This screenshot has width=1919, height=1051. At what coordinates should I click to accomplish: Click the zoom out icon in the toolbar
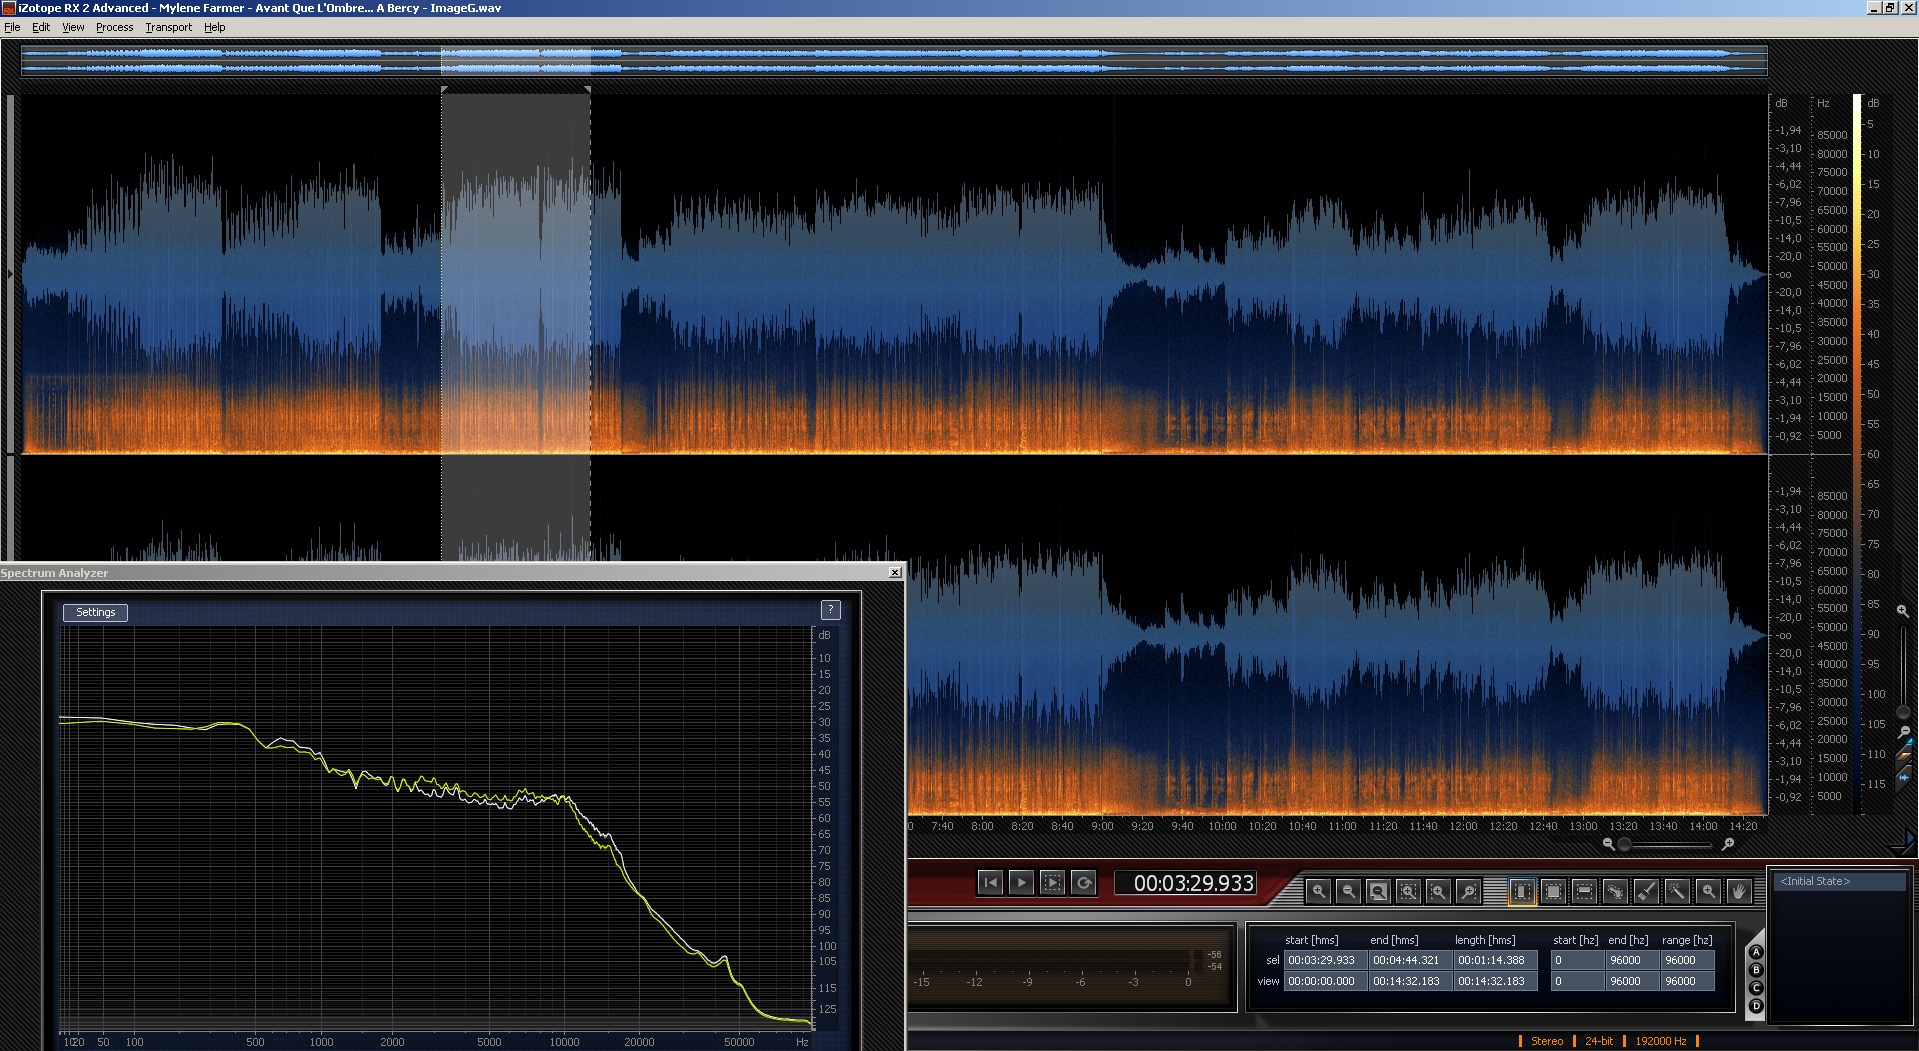click(x=1348, y=890)
